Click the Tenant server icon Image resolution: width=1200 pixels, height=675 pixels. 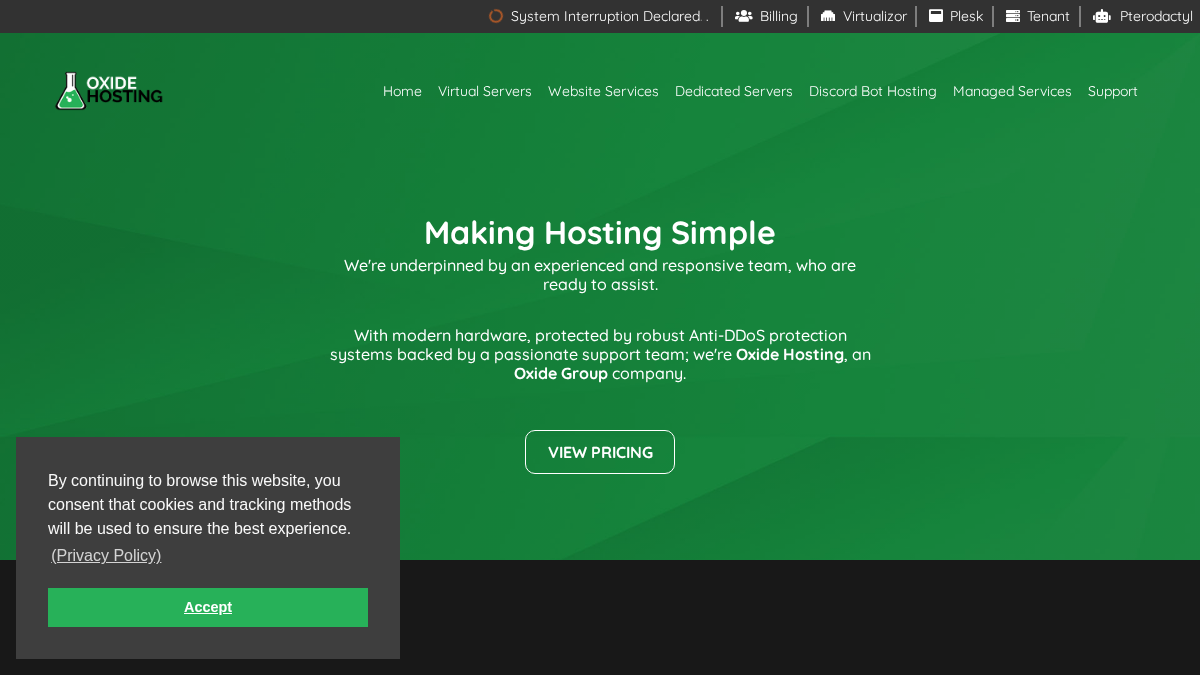point(1013,16)
